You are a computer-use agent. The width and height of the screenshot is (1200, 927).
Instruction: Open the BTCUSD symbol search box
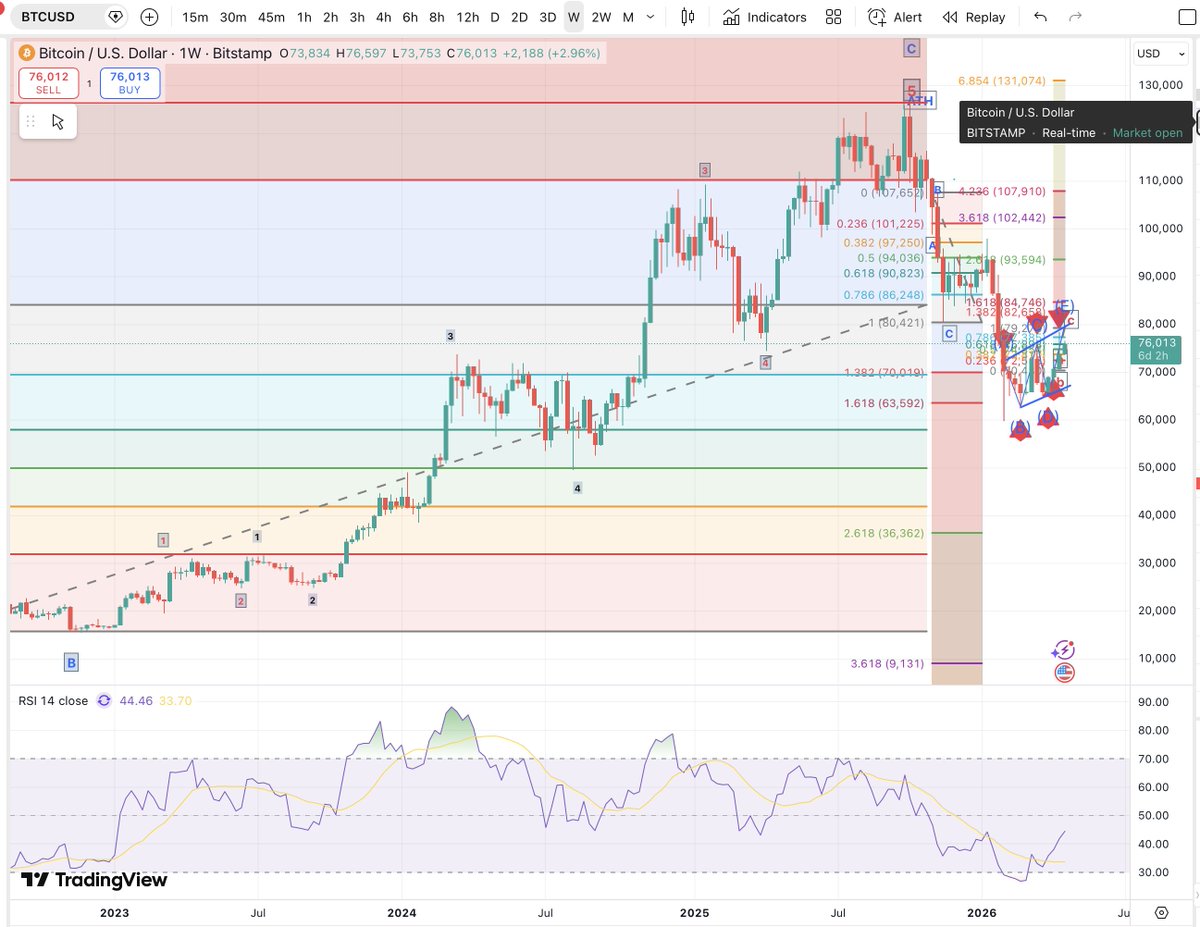point(60,17)
